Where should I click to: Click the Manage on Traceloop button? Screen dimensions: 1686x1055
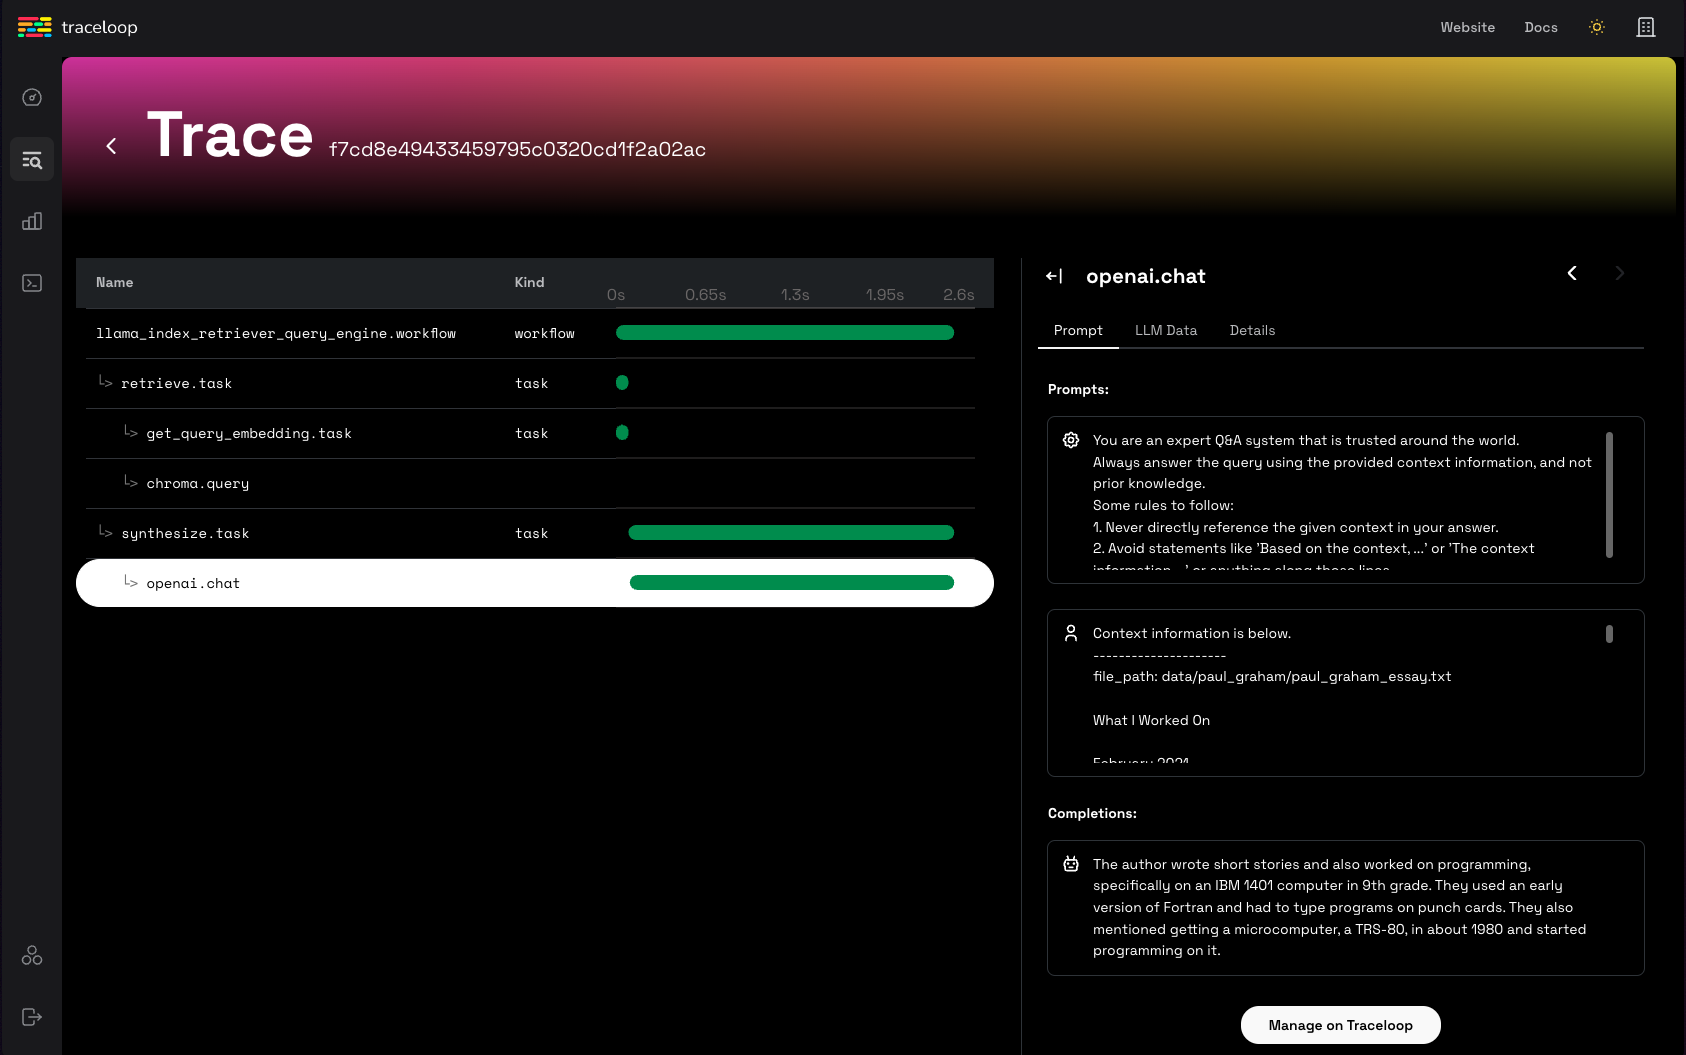pyautogui.click(x=1340, y=1025)
